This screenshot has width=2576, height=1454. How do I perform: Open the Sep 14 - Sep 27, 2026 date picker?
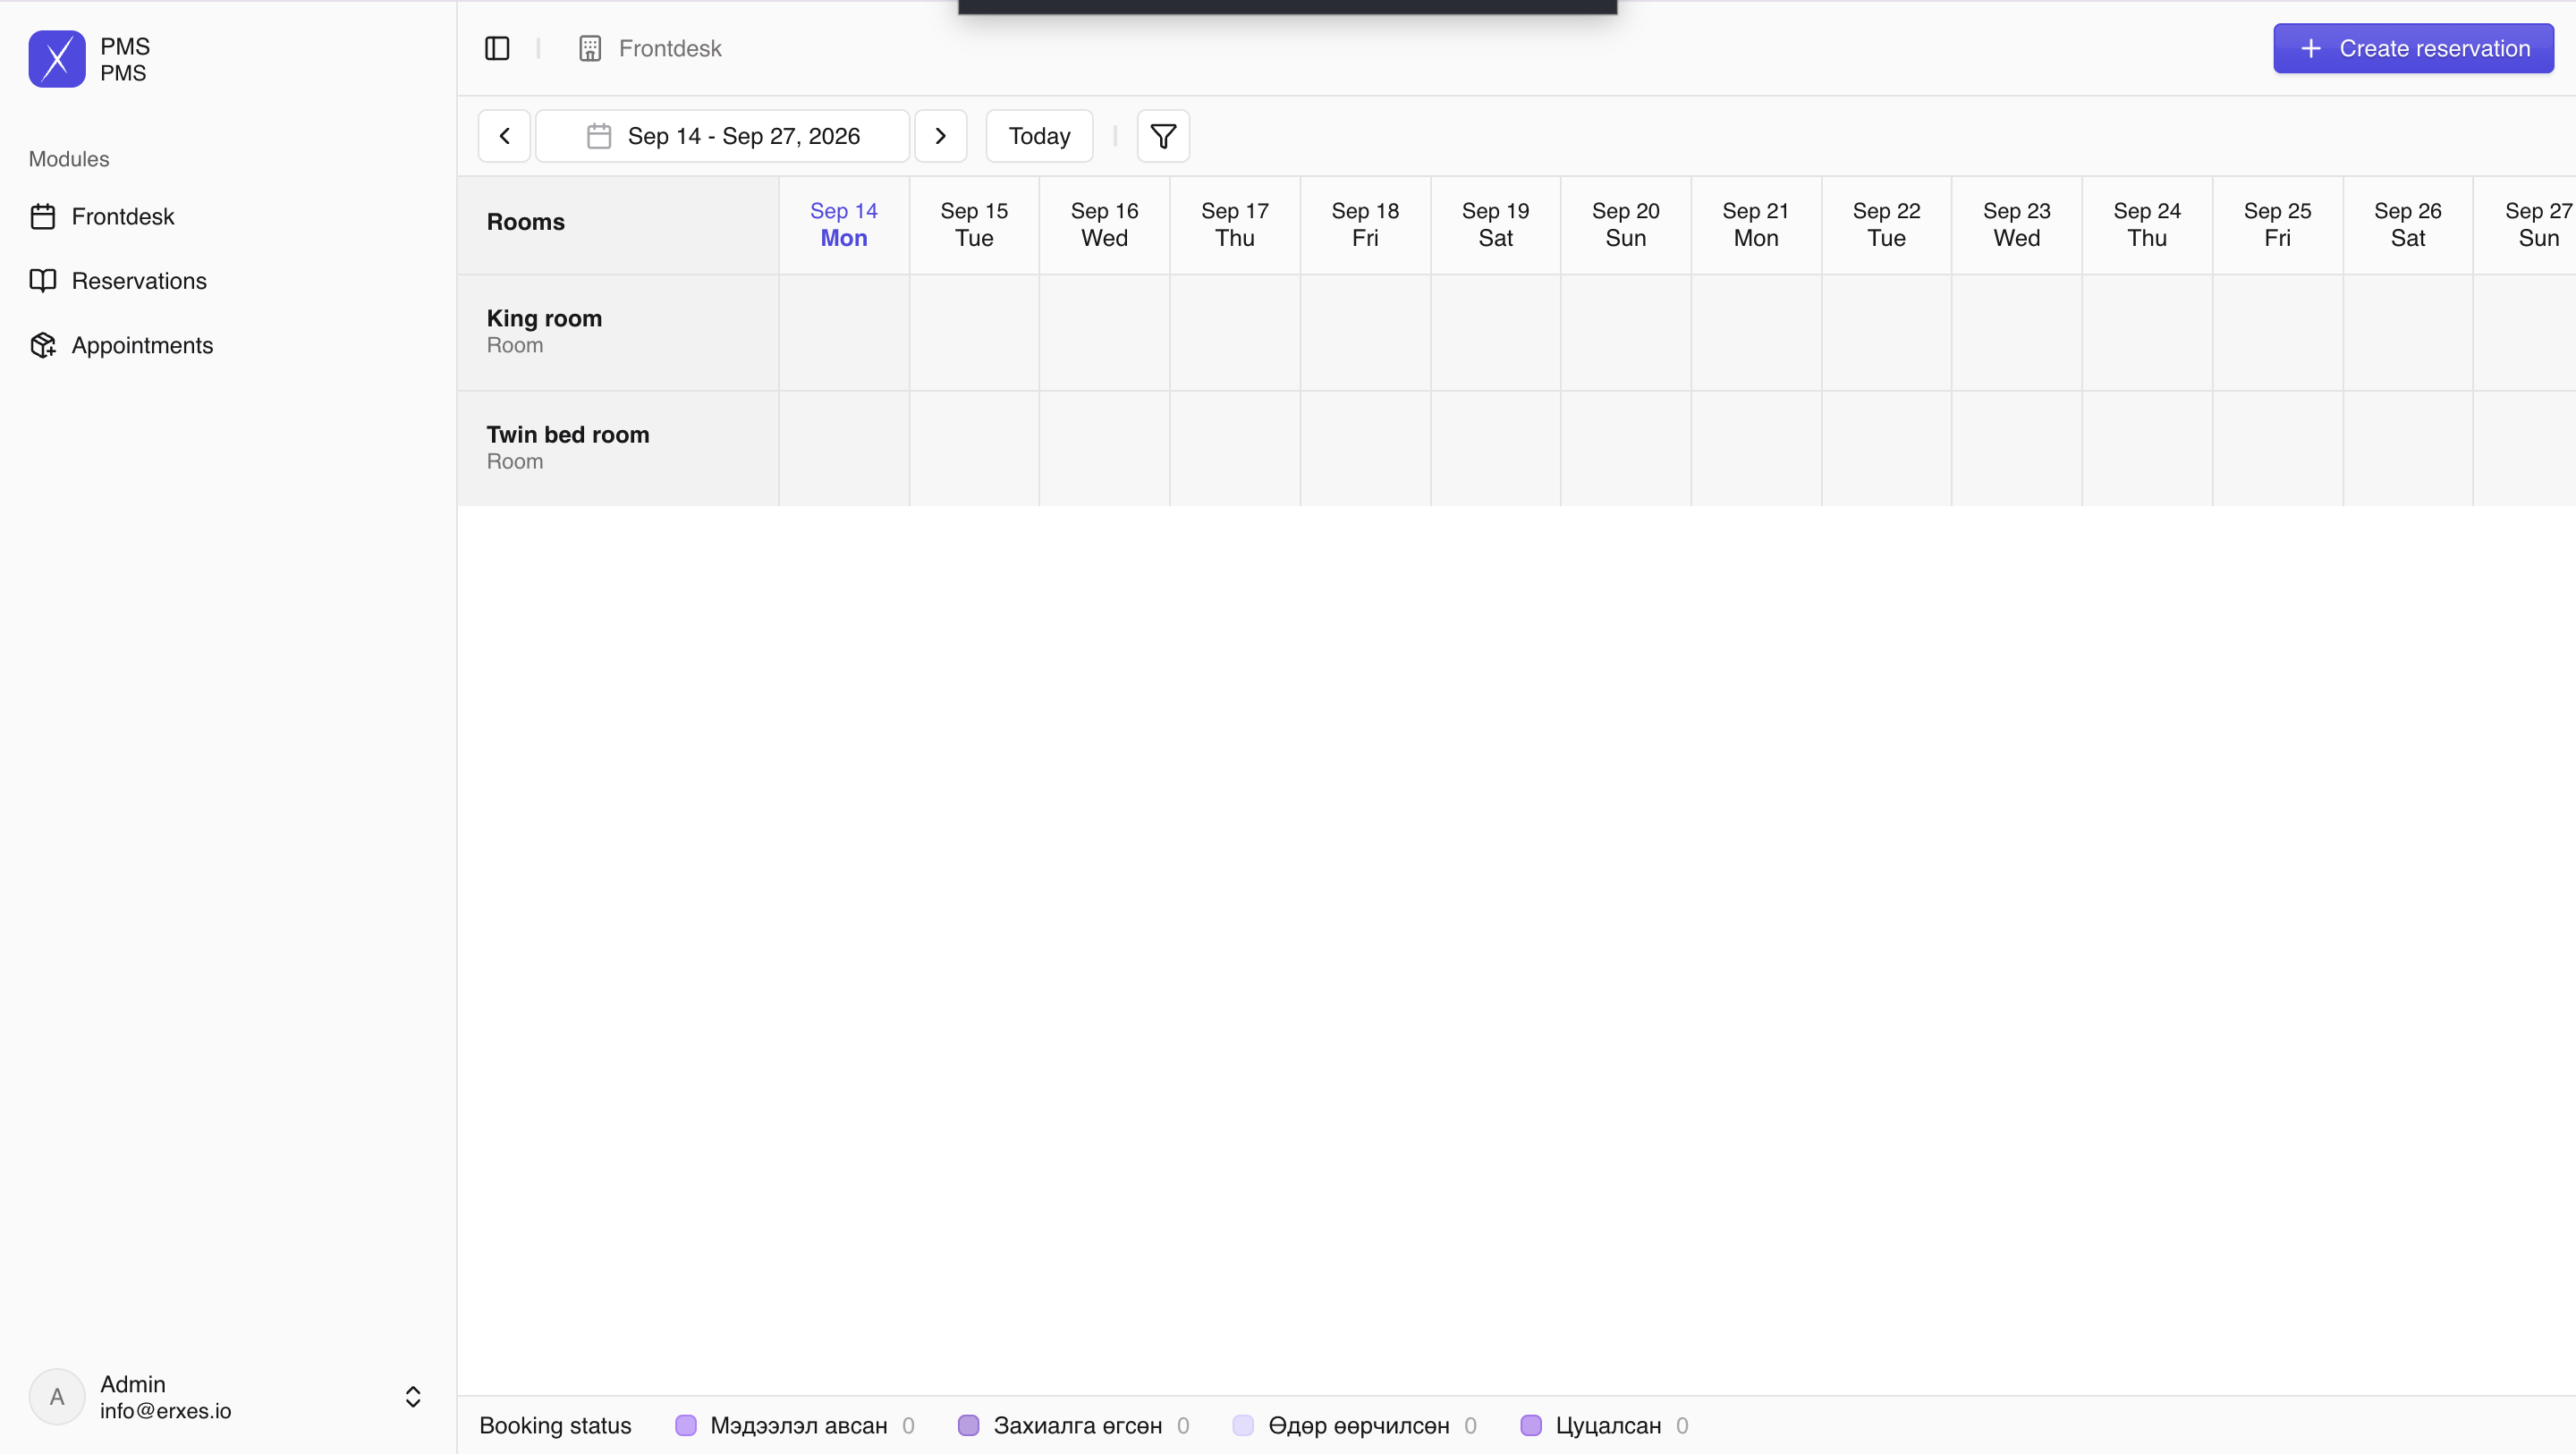[723, 136]
